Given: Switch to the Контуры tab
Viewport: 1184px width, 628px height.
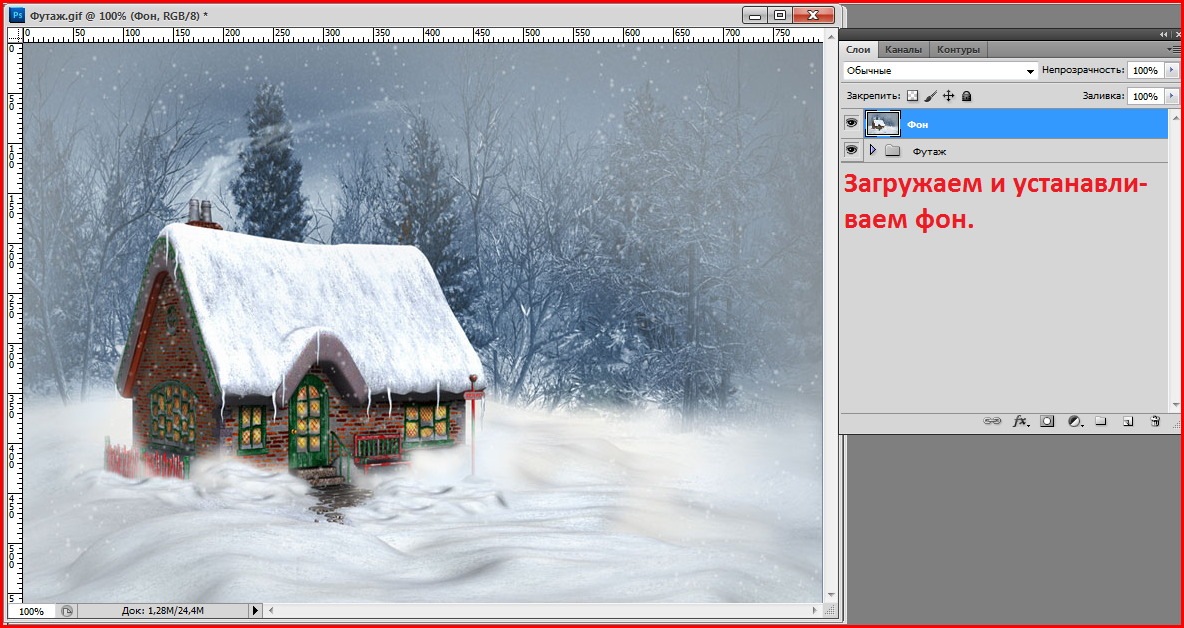Looking at the screenshot, I should (x=958, y=50).
